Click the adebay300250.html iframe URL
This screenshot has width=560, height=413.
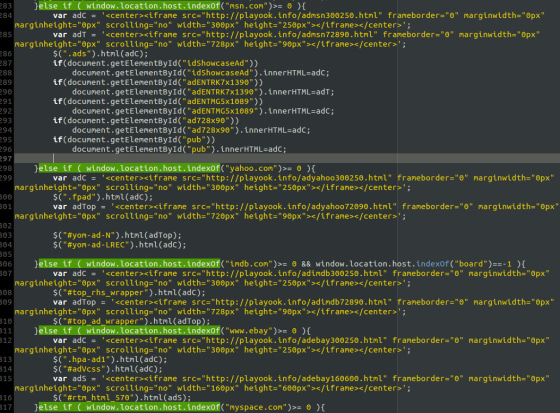click(294, 340)
